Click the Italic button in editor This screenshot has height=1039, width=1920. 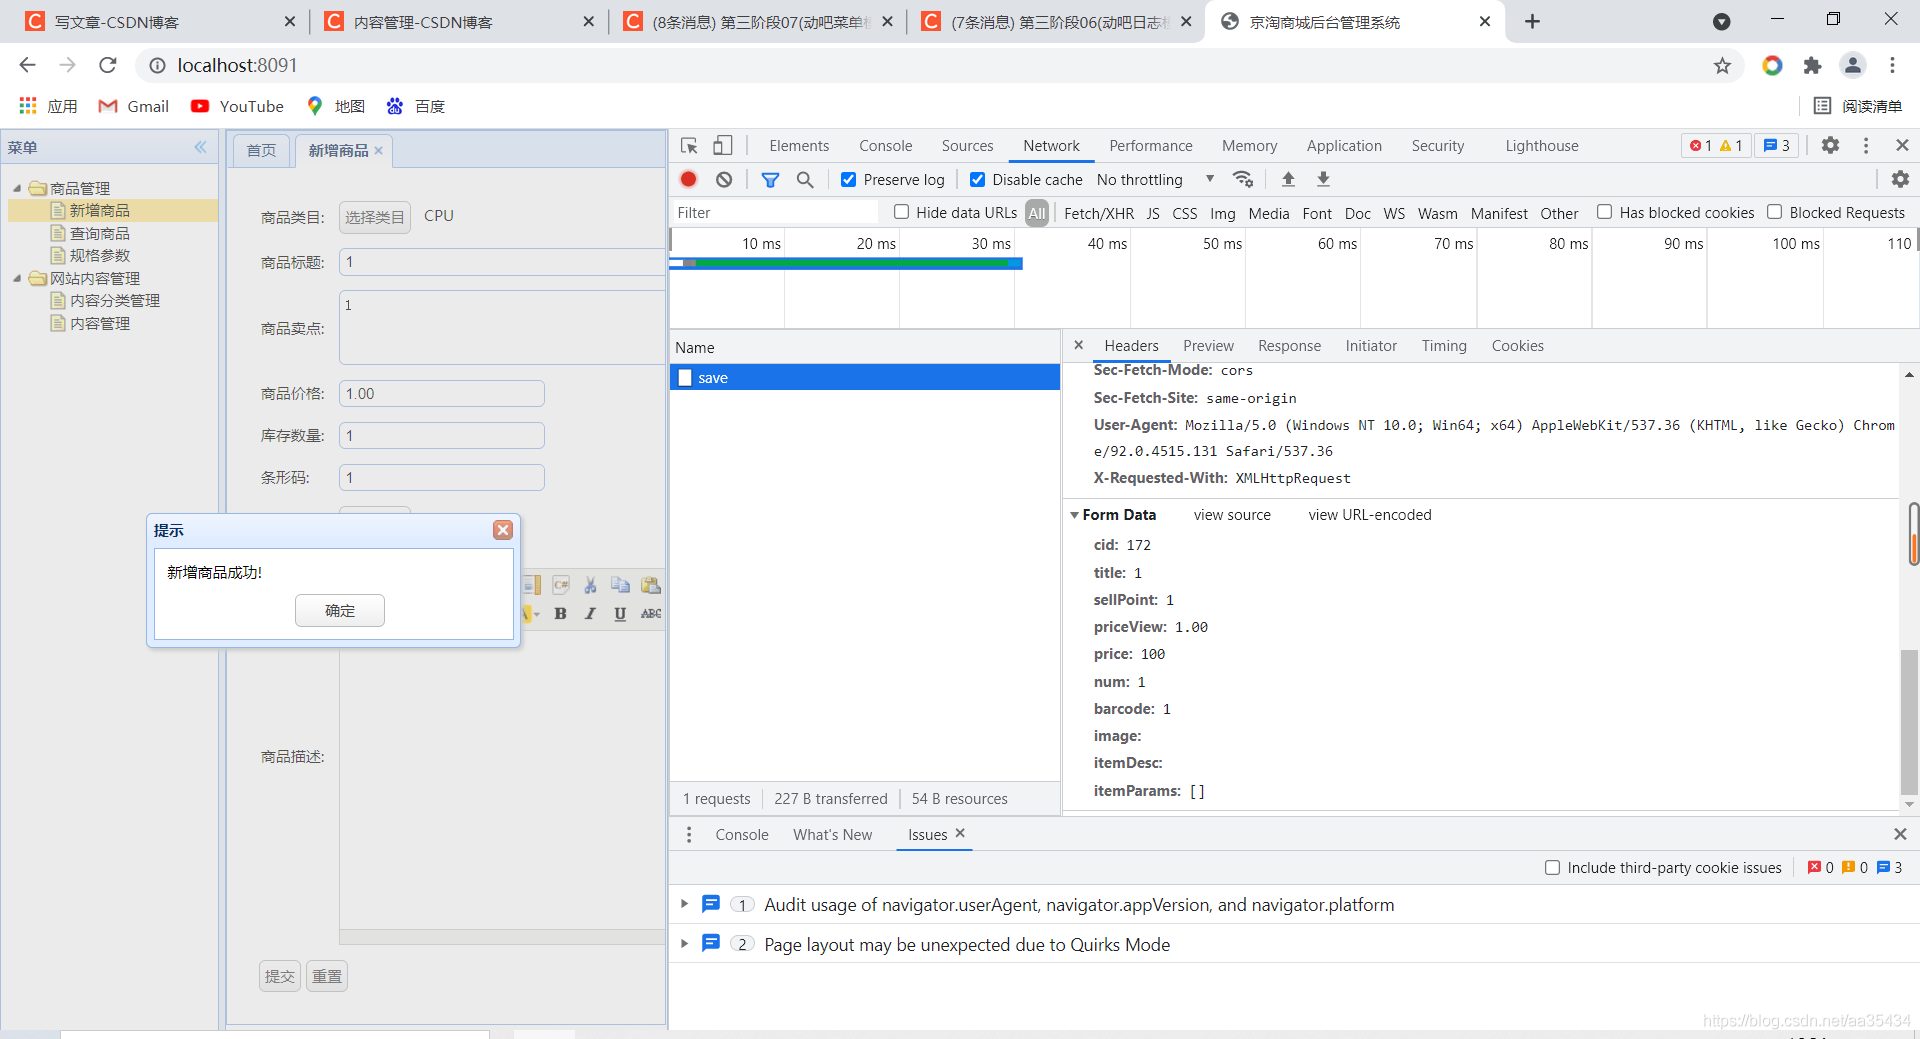tap(590, 614)
